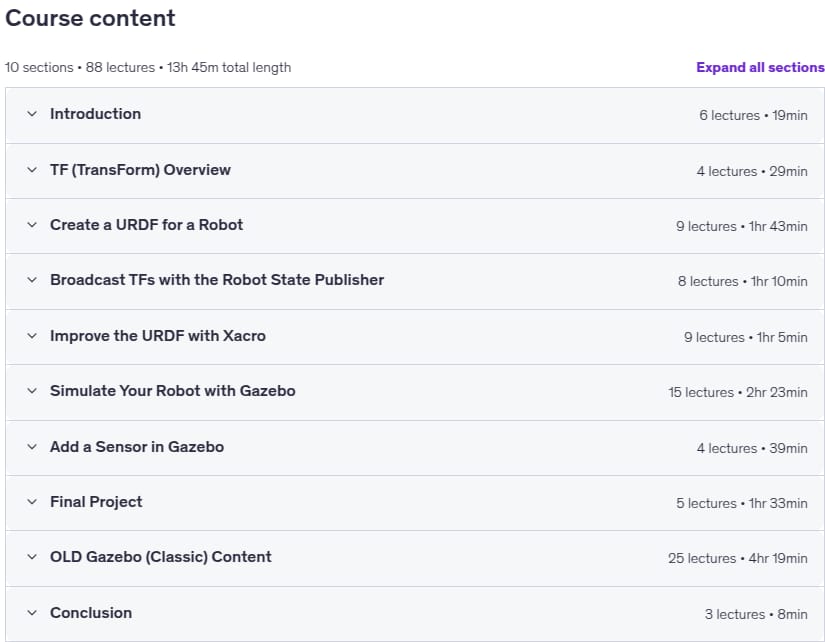The image size is (825, 642).
Task: Expand the TF (TransForm) Overview chevron
Action: (32, 169)
